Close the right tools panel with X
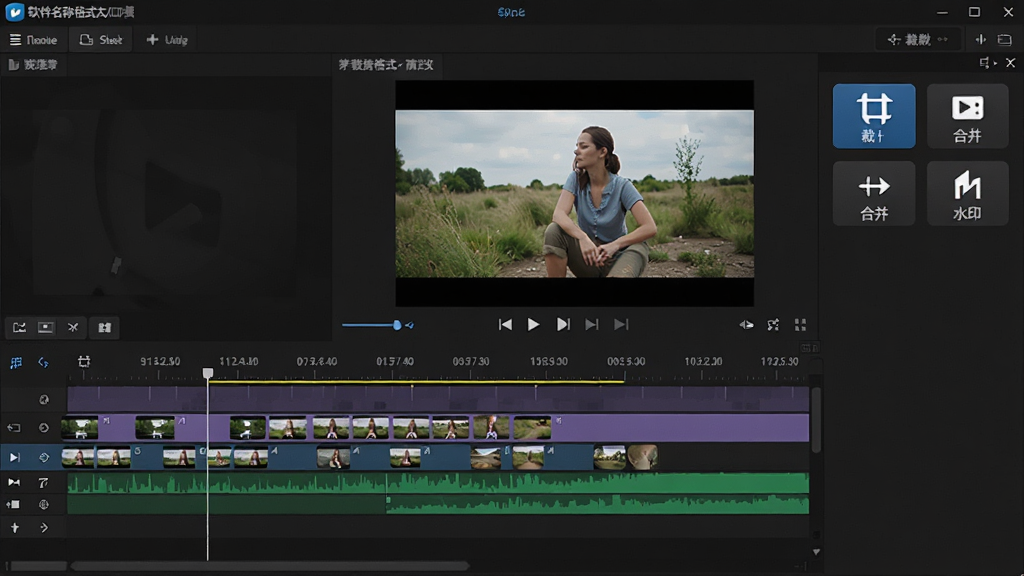This screenshot has width=1024, height=576. pyautogui.click(x=1010, y=63)
